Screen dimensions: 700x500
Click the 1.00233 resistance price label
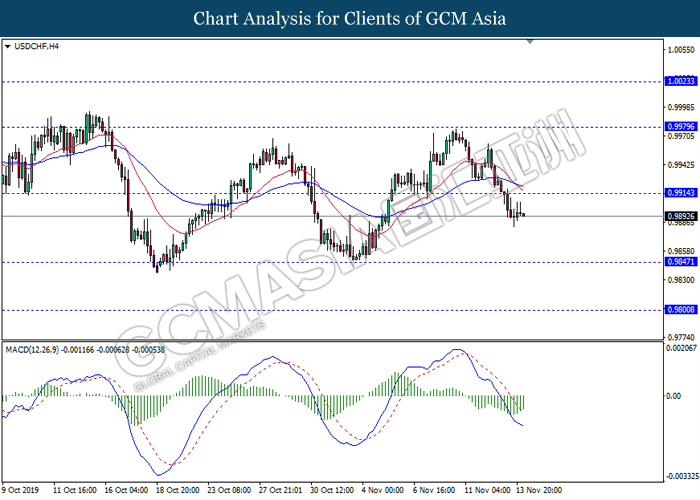[x=681, y=81]
